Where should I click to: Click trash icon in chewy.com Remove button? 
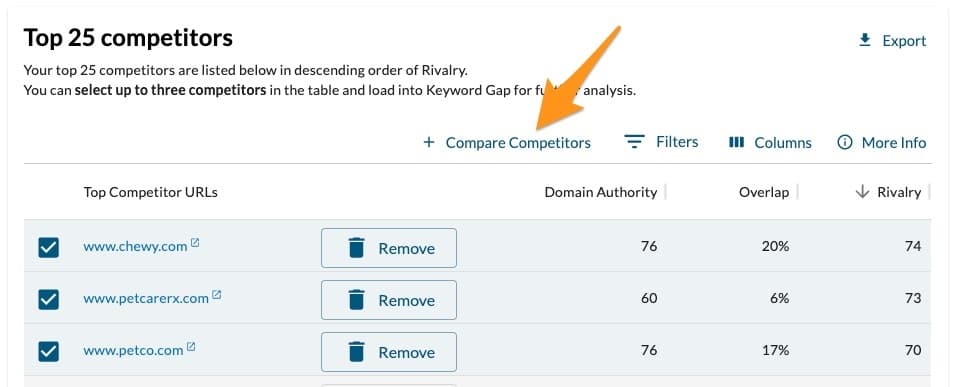click(357, 248)
